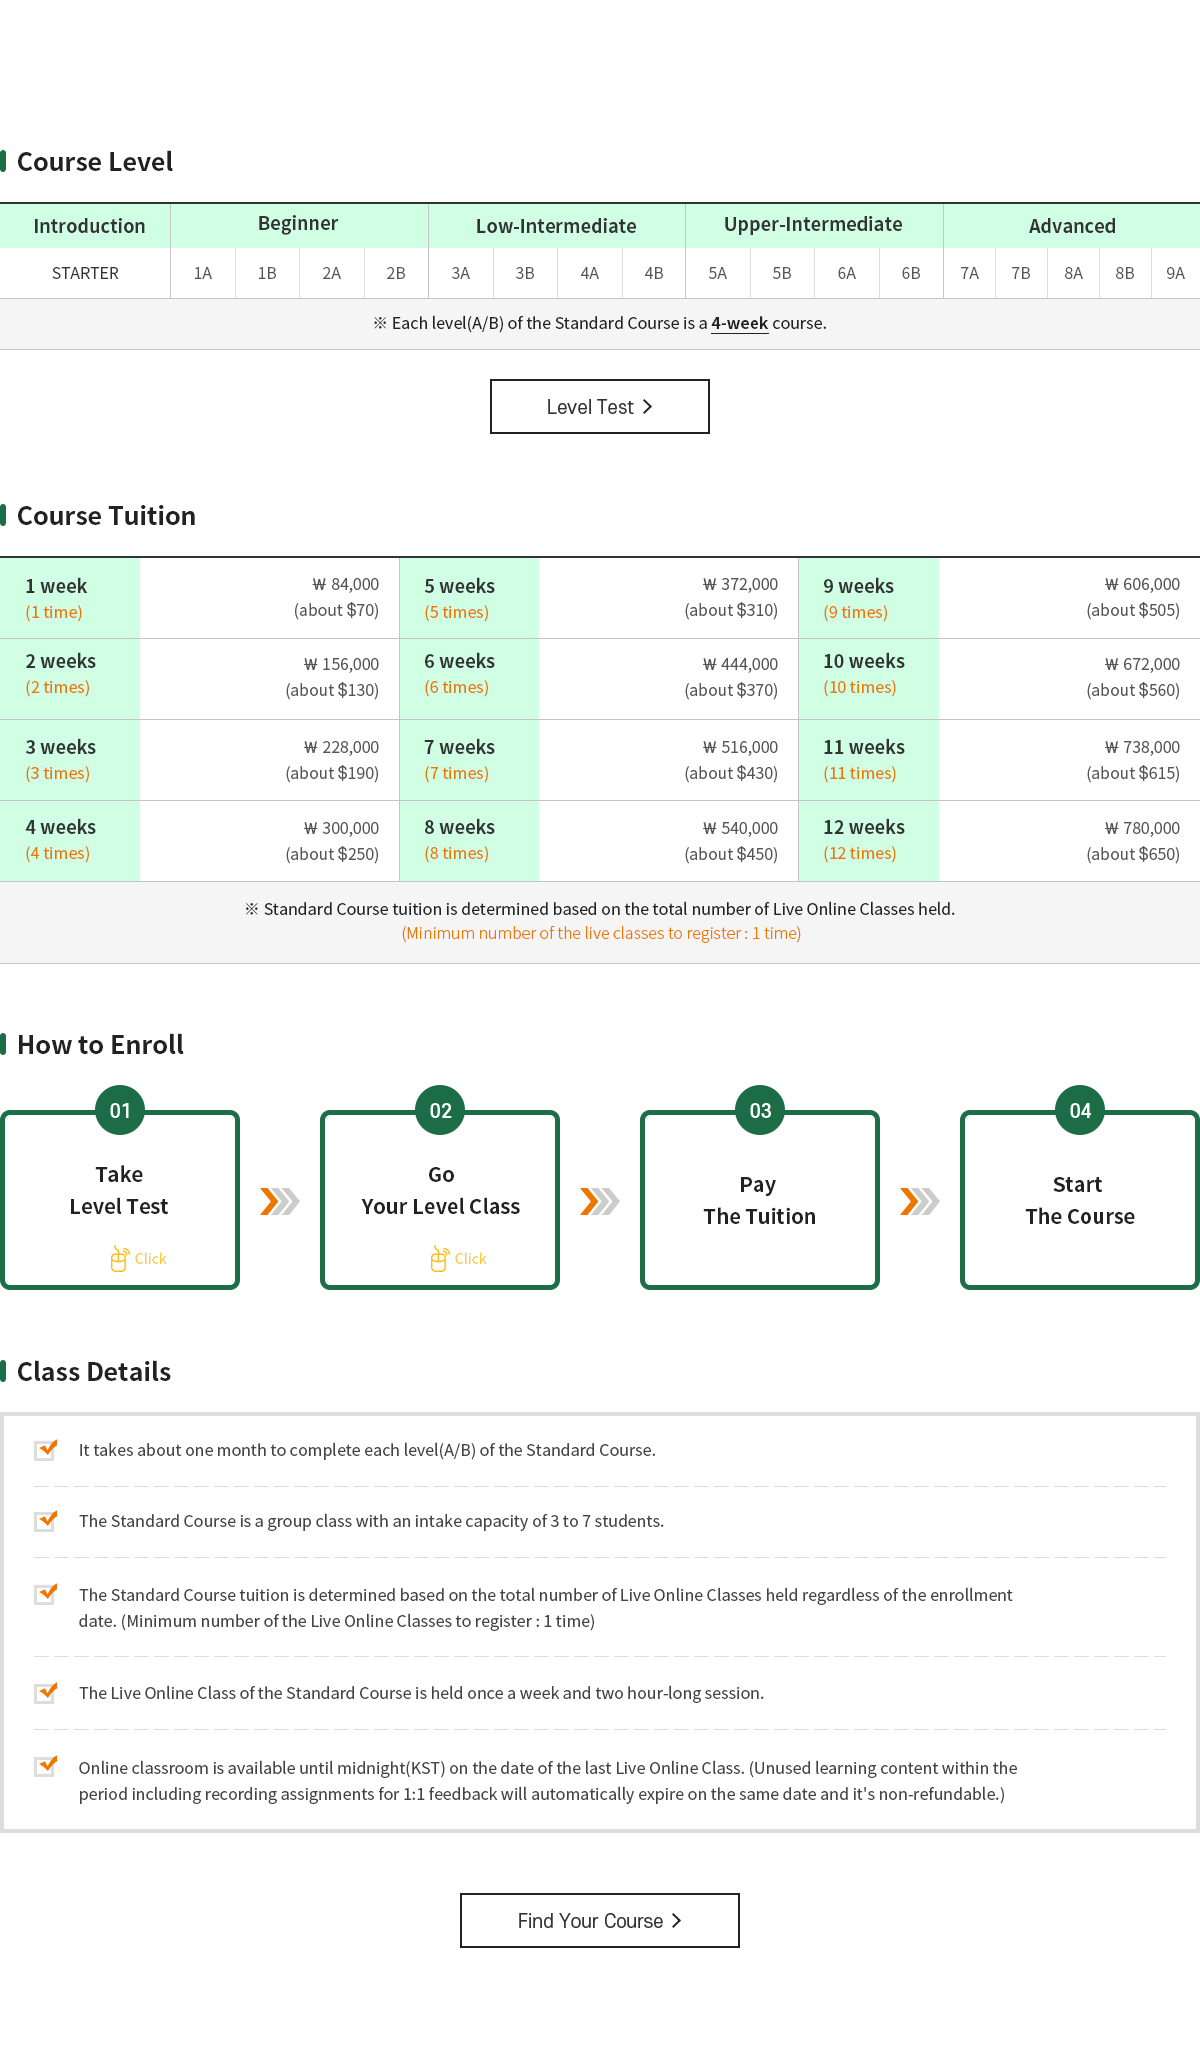Screen dimensions: 1200x2048
Task: Click the ₩ 606,000 price
Action: 1142,584
